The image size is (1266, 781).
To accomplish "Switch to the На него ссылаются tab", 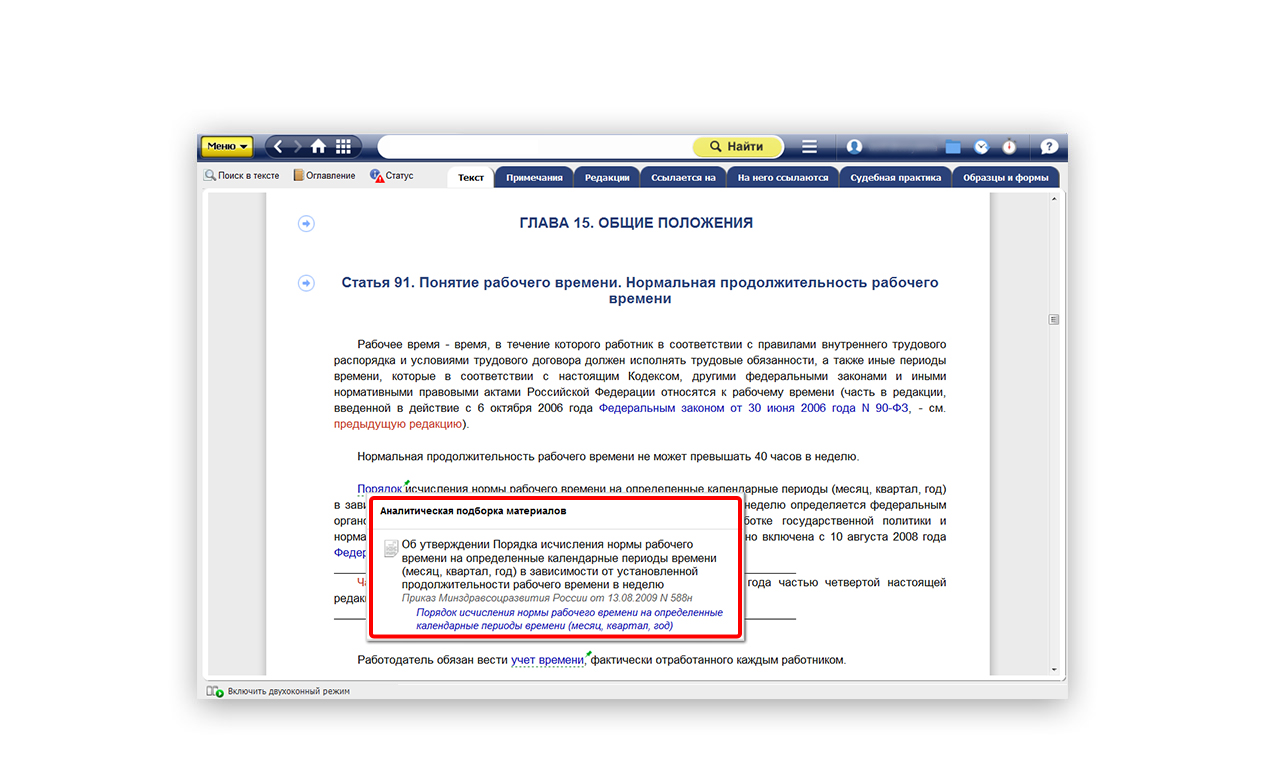I will click(783, 177).
